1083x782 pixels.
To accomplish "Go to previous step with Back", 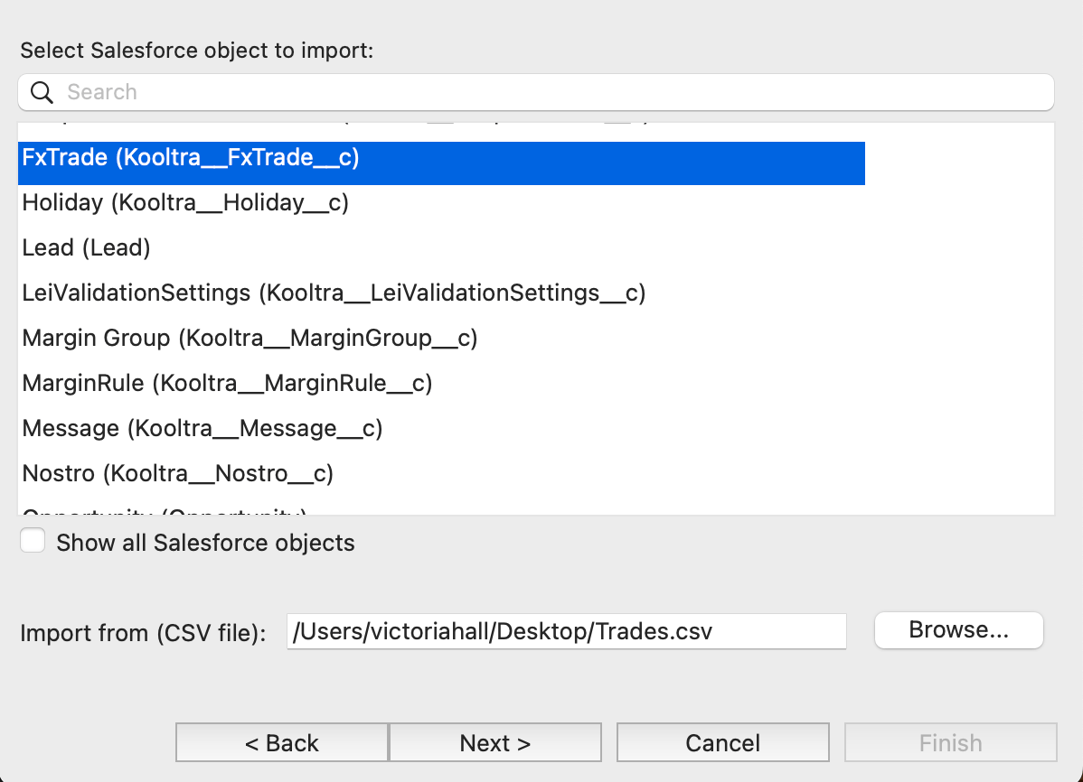I will pyautogui.click(x=282, y=743).
